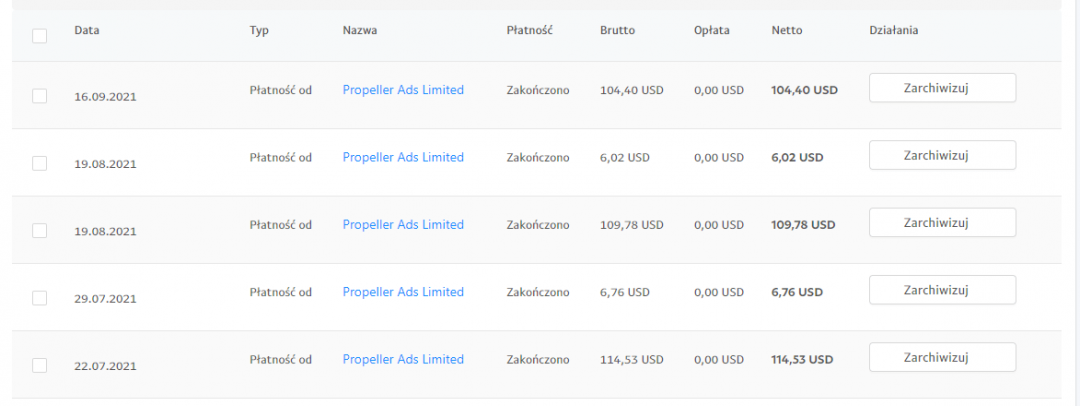Image resolution: width=1080 pixels, height=406 pixels.
Task: Click the Netto column header
Action: point(786,30)
